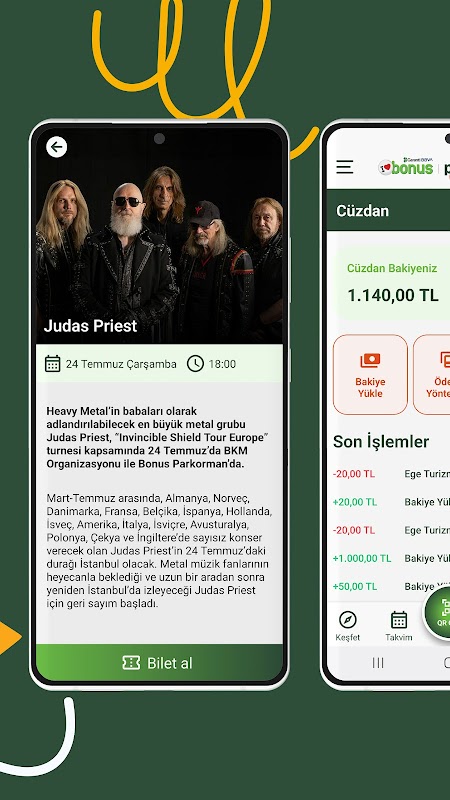Tap the ticket icon in Bilet al
Viewport: 450px width, 800px height.
(131, 663)
